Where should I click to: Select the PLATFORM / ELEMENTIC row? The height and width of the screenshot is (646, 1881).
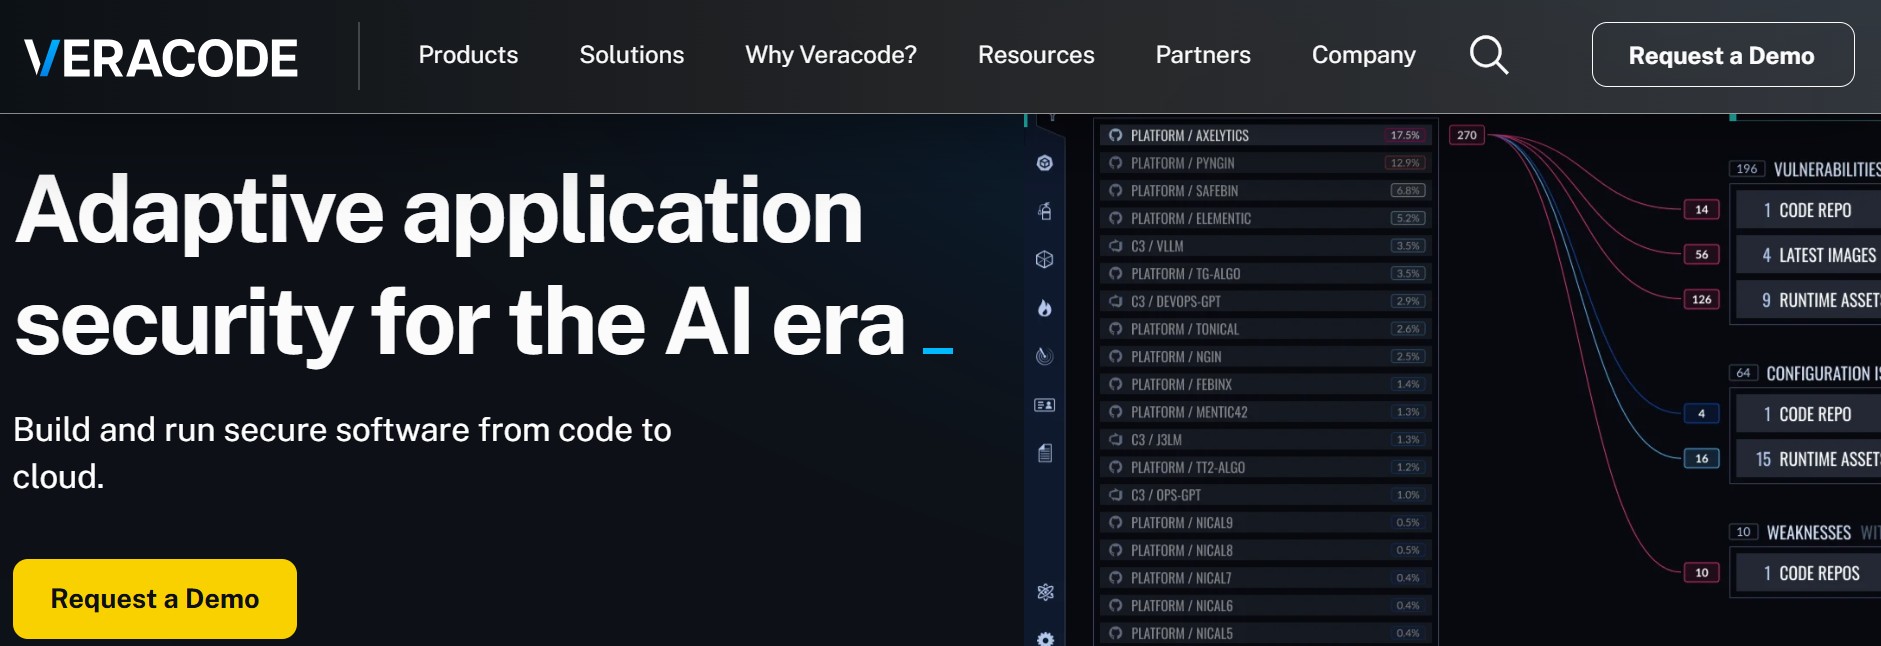(1267, 218)
